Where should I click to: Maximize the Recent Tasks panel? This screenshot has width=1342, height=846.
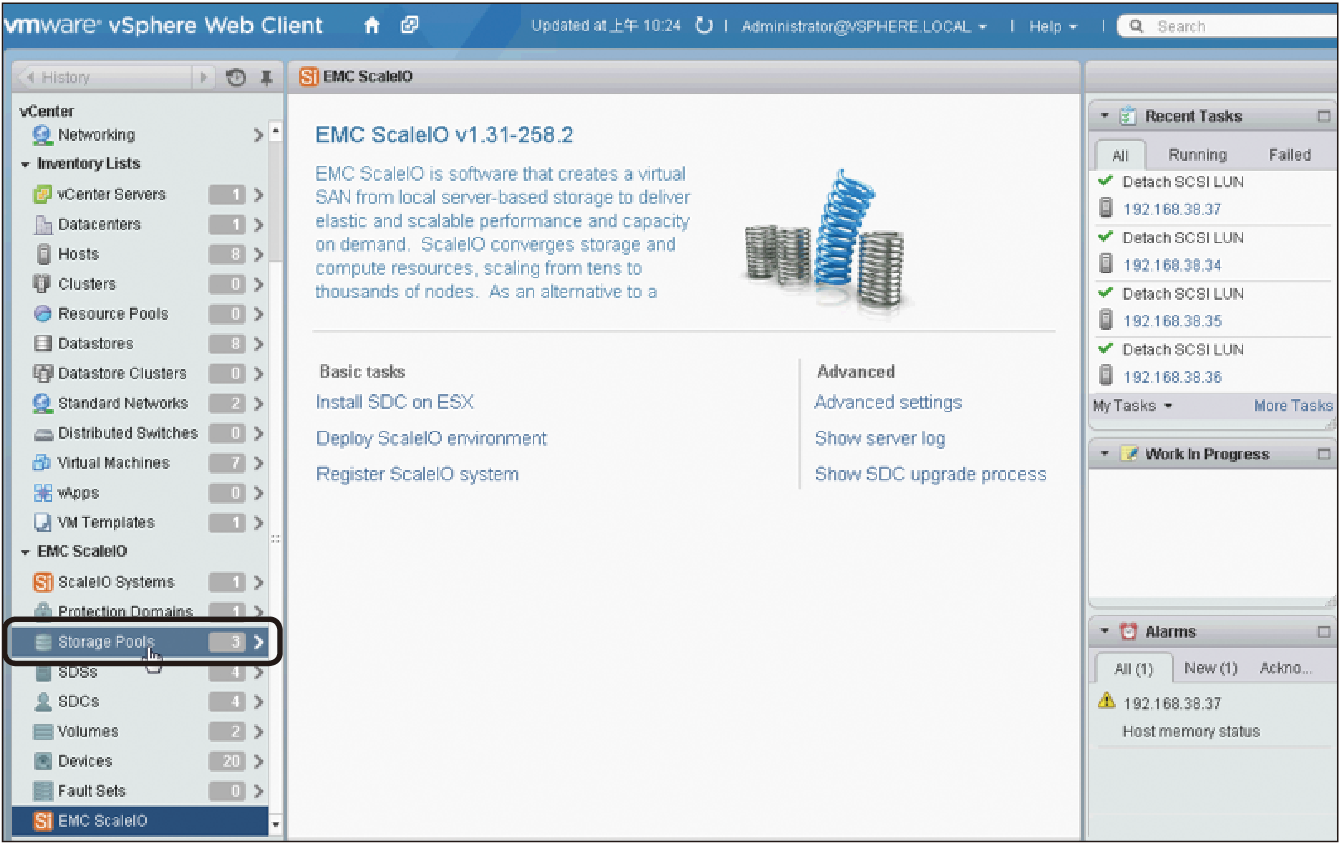1324,117
